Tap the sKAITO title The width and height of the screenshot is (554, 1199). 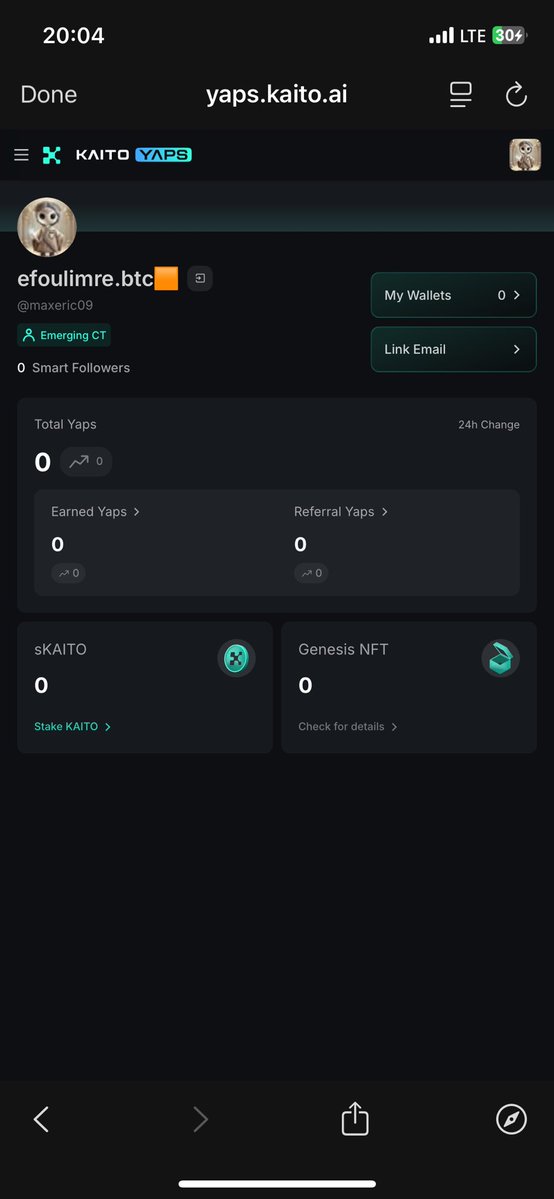click(x=60, y=650)
